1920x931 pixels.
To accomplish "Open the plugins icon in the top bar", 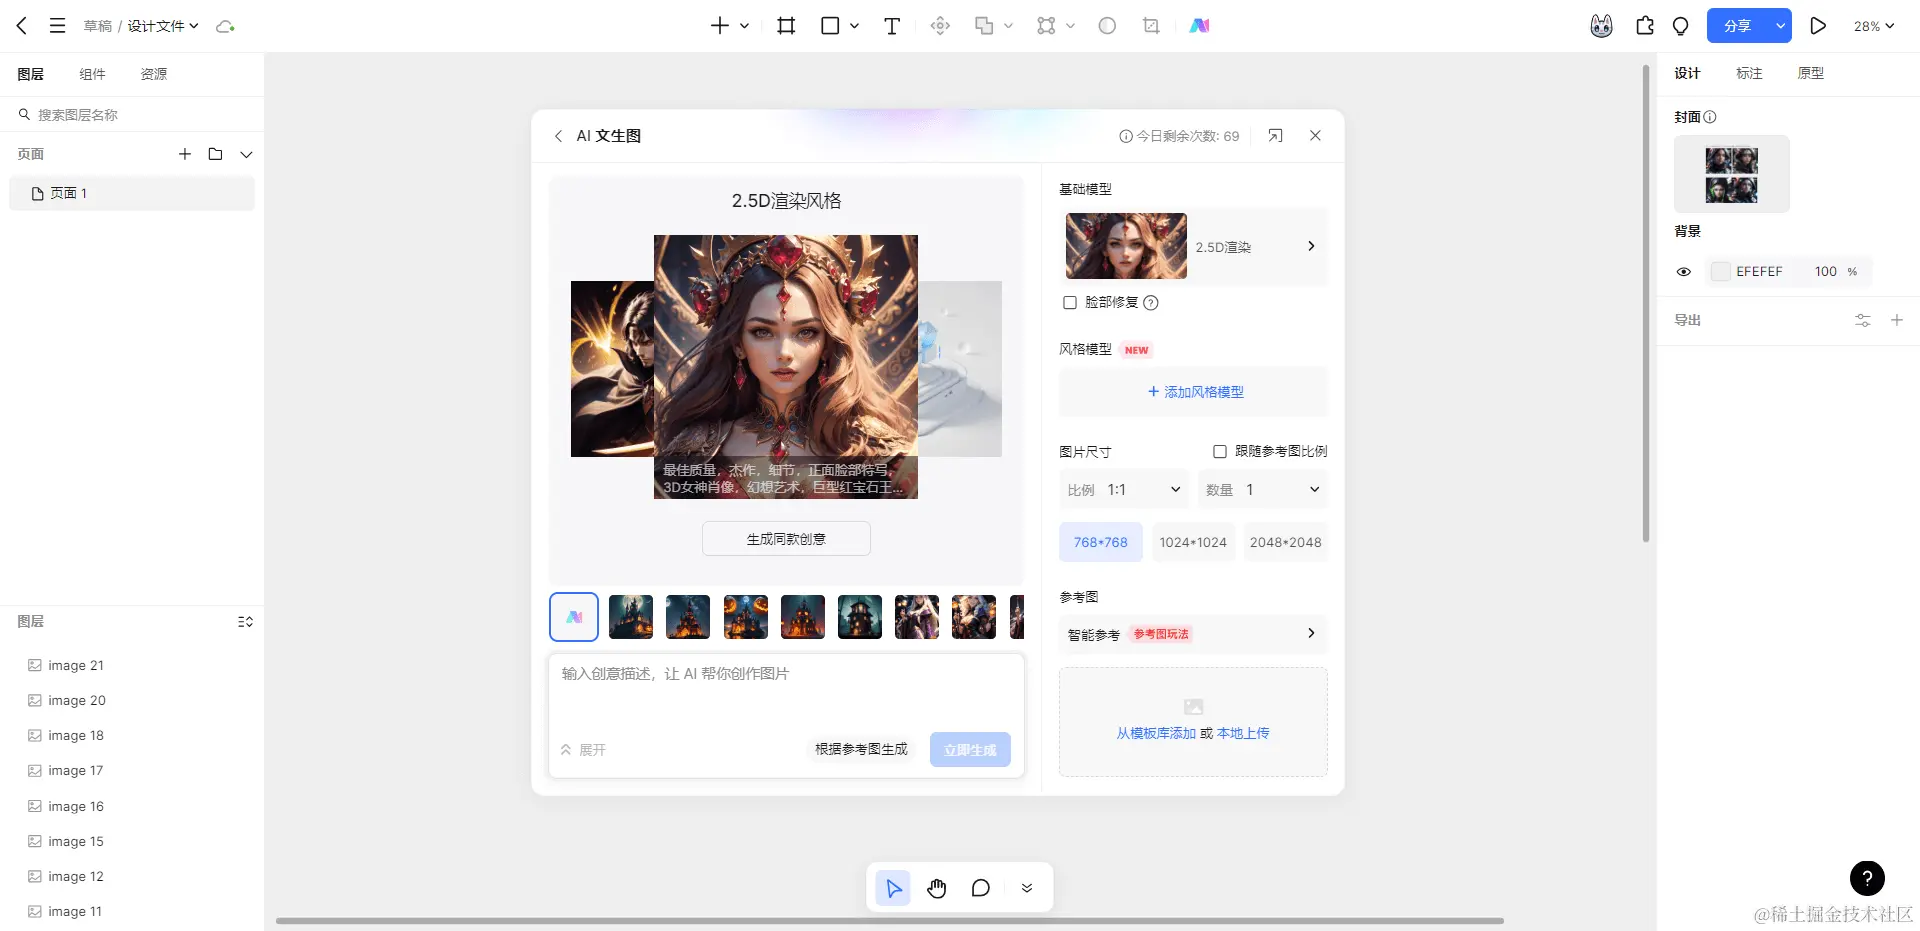I will (1644, 26).
